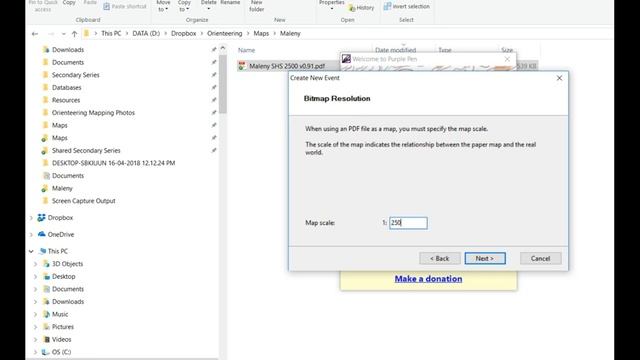
Task: Click Invert selection in ribbon
Action: pos(407,7)
